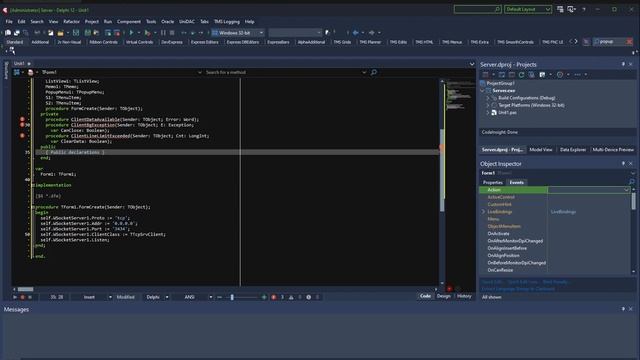The image size is (640, 360).
Task: Click the Save Desktop layout icon
Action: pyautogui.click(x=560, y=9)
